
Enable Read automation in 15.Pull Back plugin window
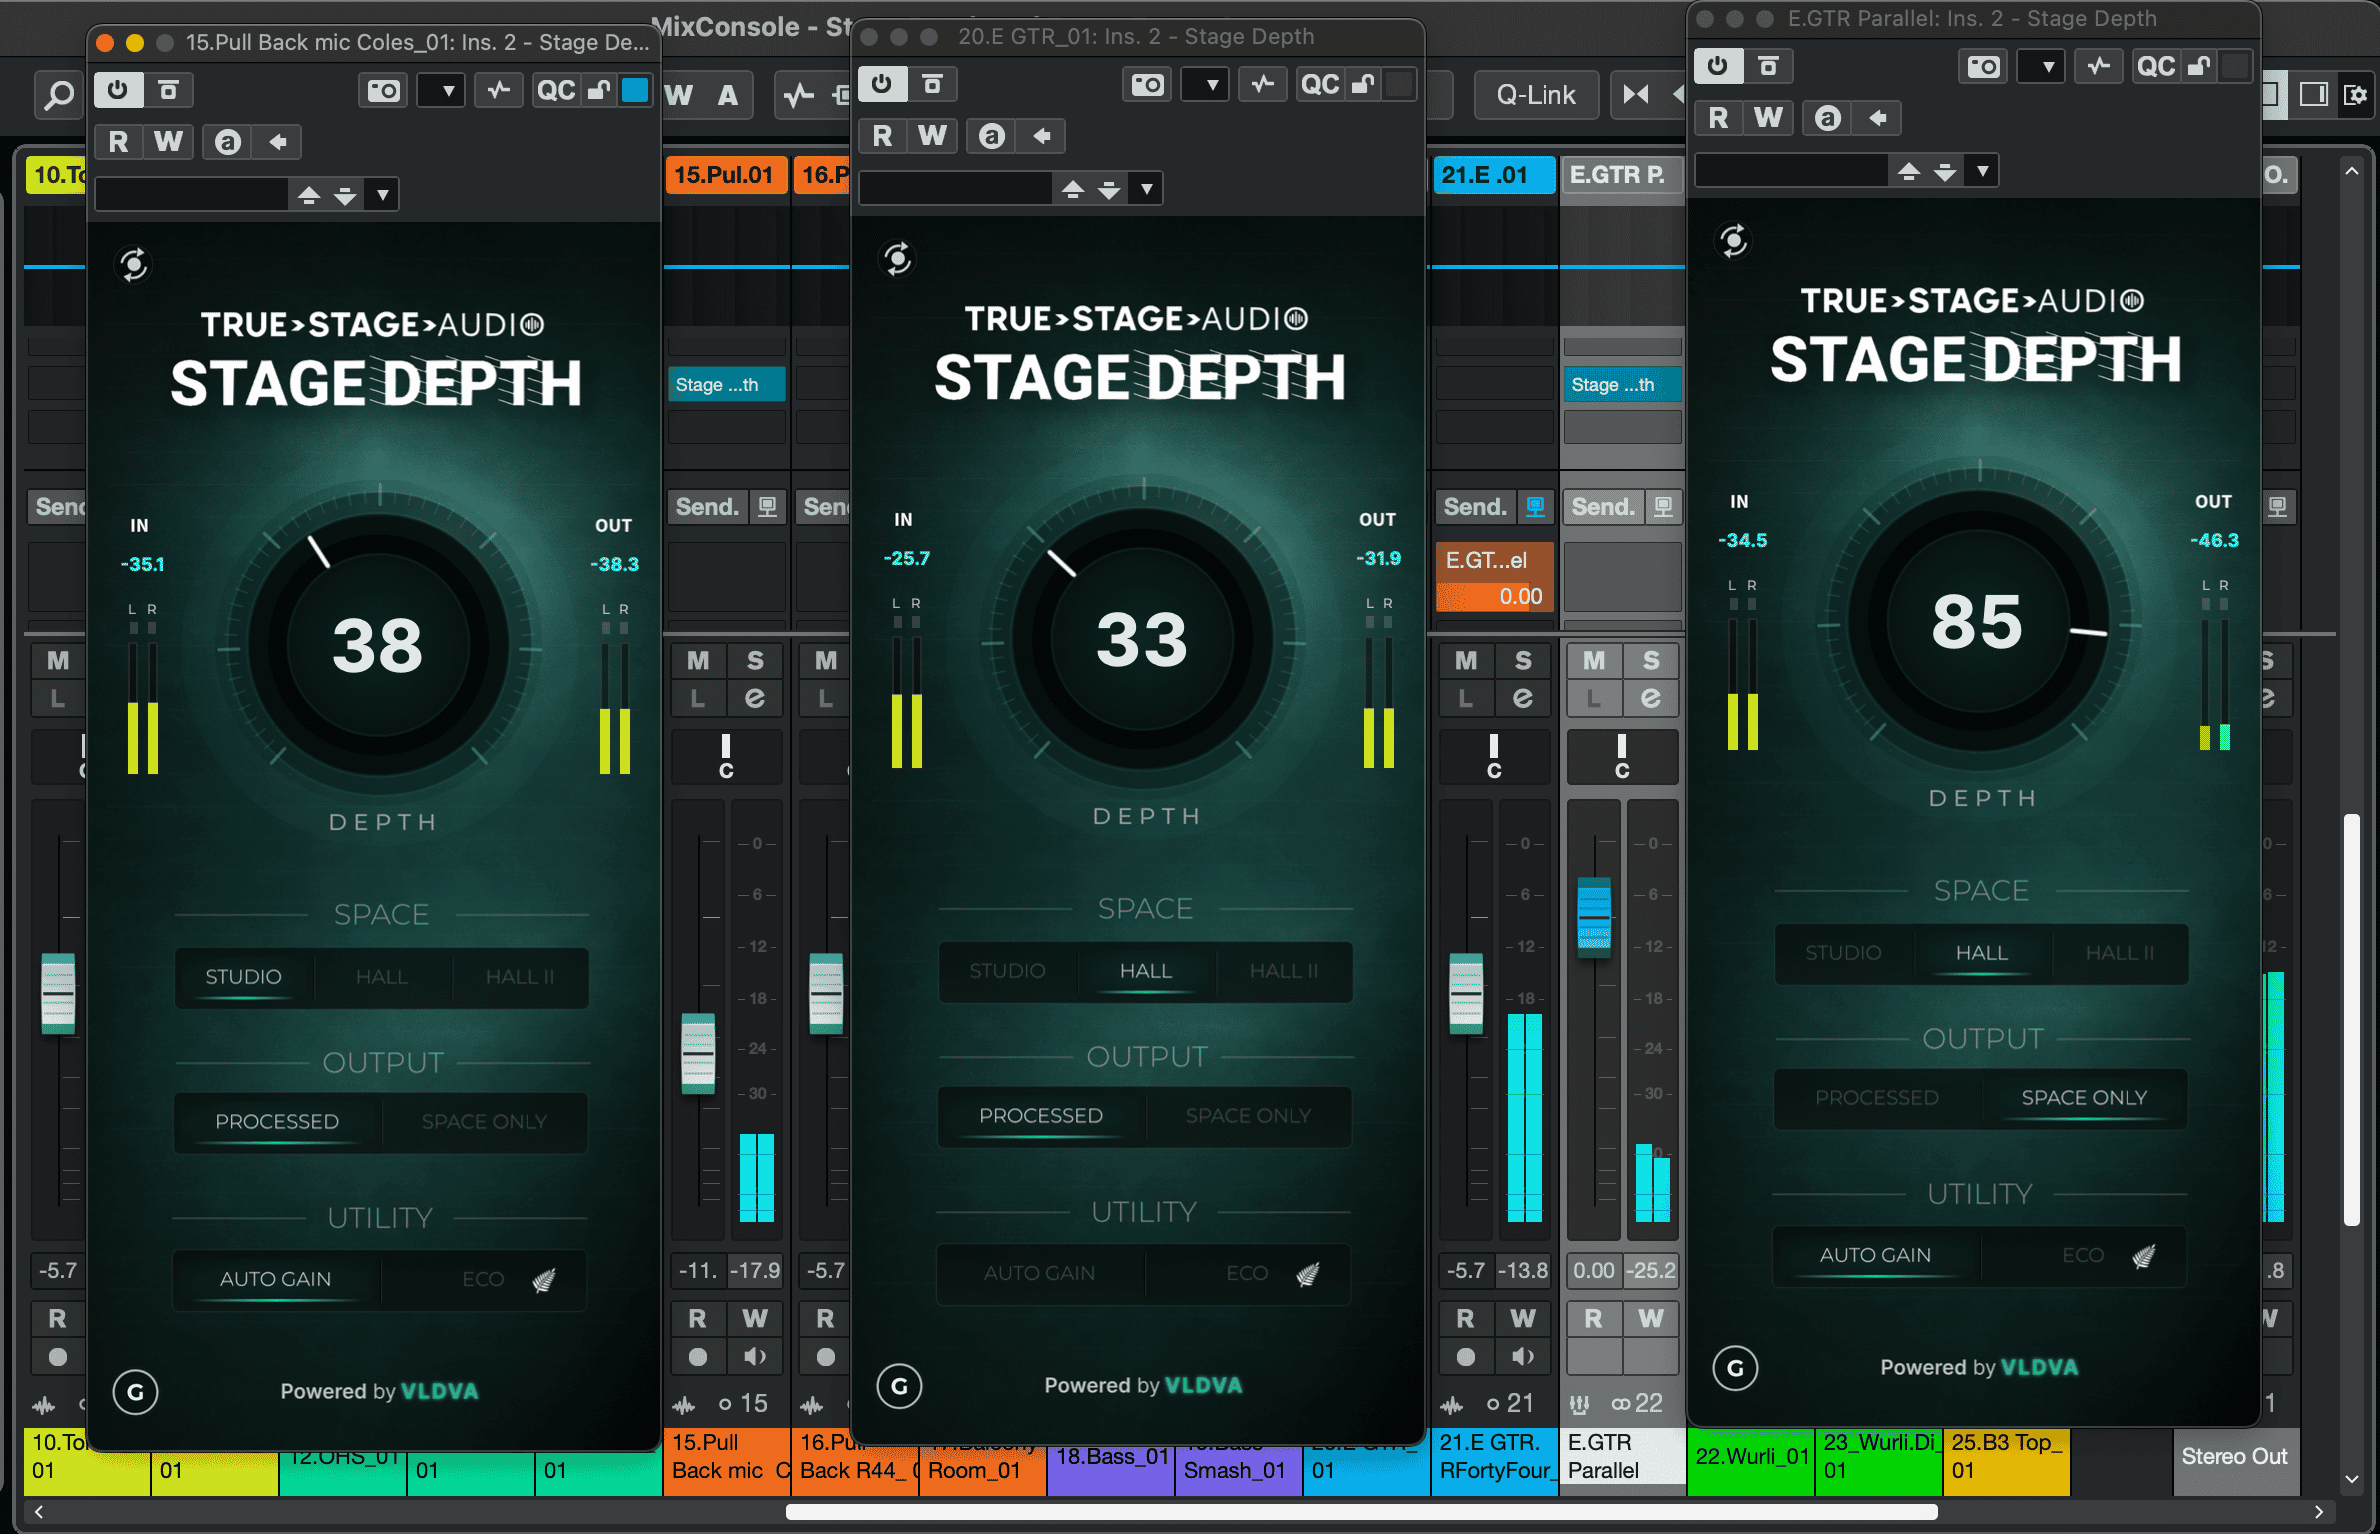point(118,142)
